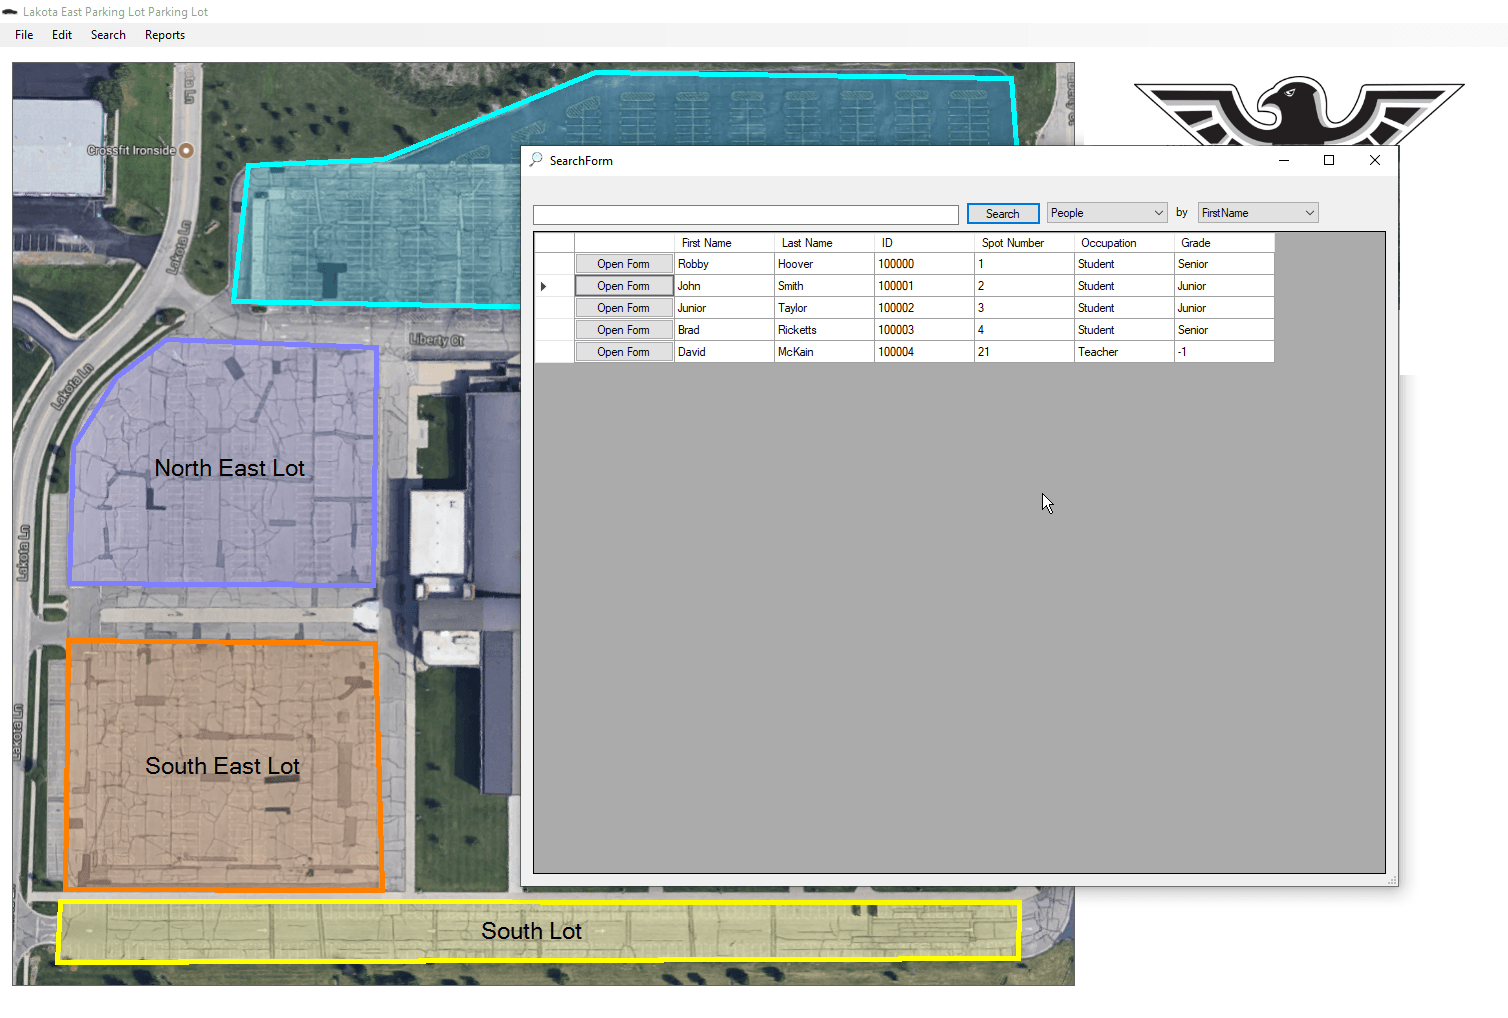Click cell 'Taylor' in Last Name
The height and width of the screenshot is (1018, 1508).
point(824,308)
